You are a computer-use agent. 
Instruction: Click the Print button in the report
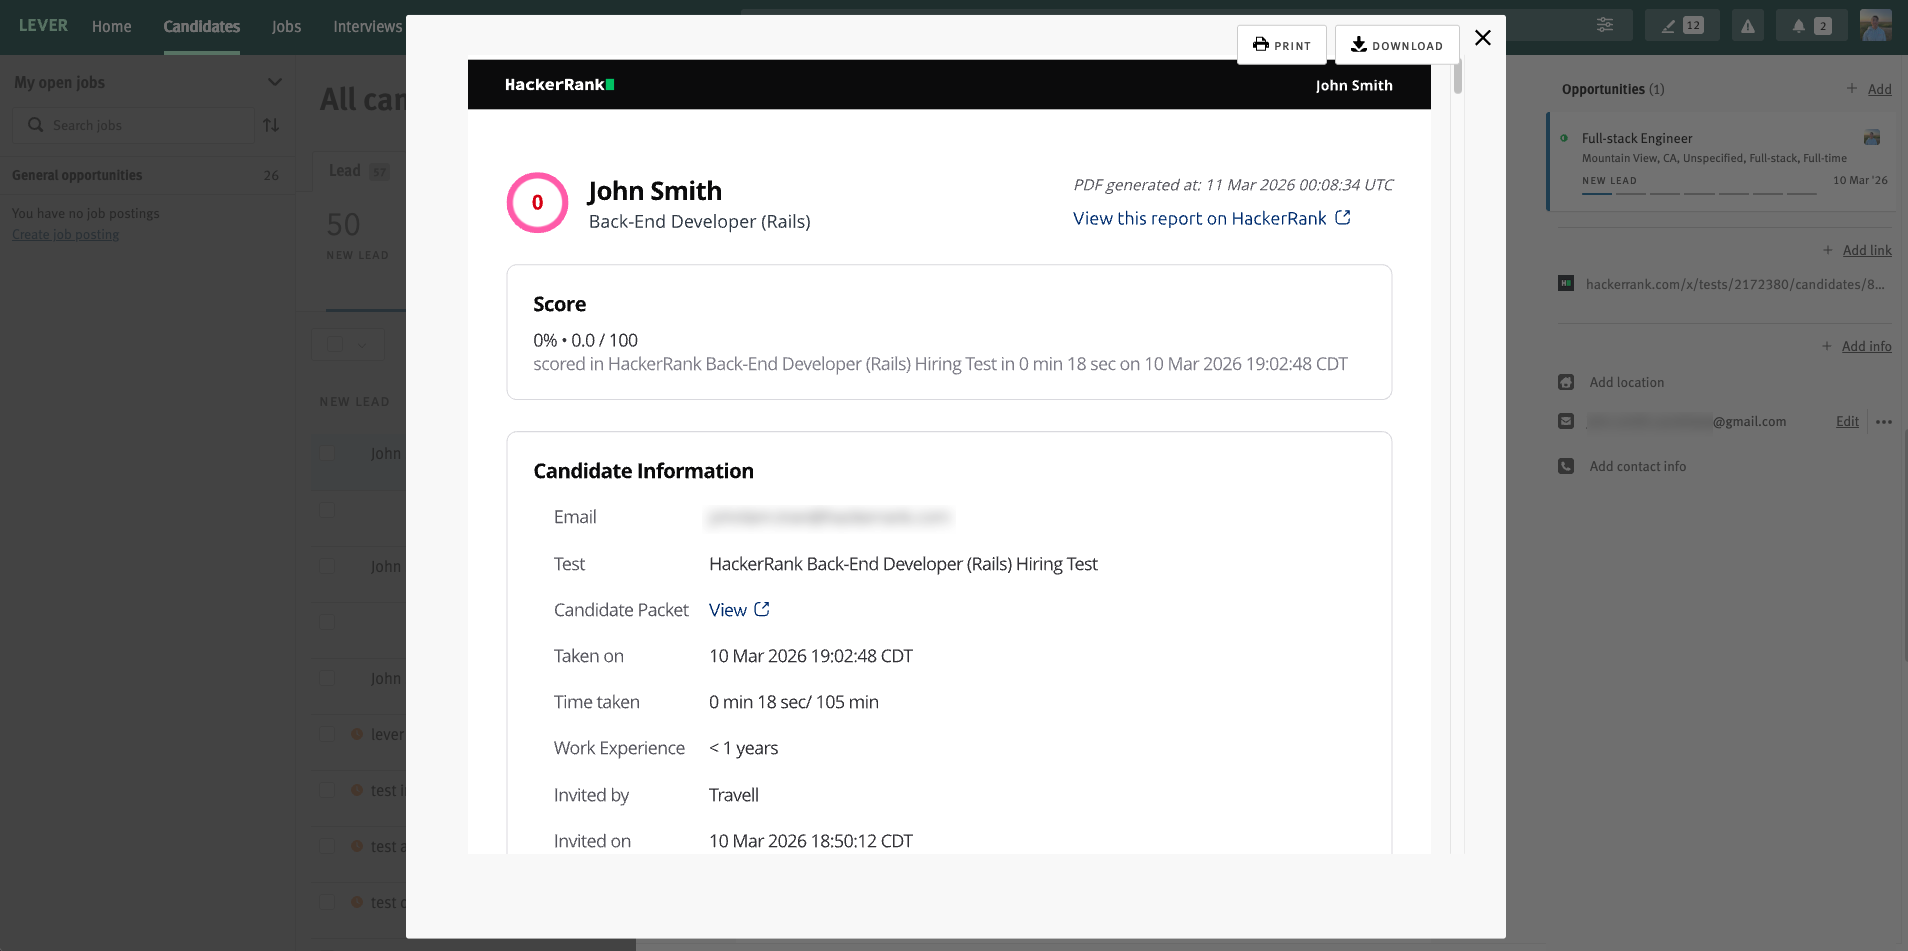pos(1281,45)
